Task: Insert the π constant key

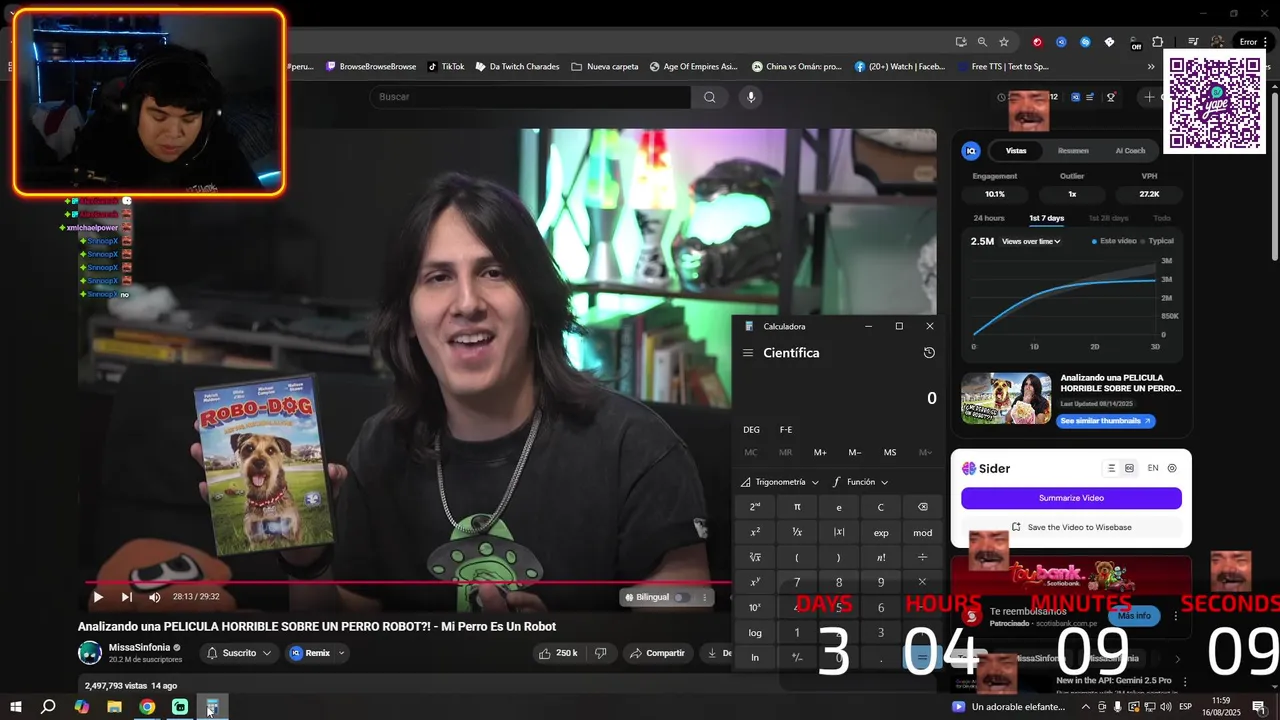Action: (x=797, y=507)
